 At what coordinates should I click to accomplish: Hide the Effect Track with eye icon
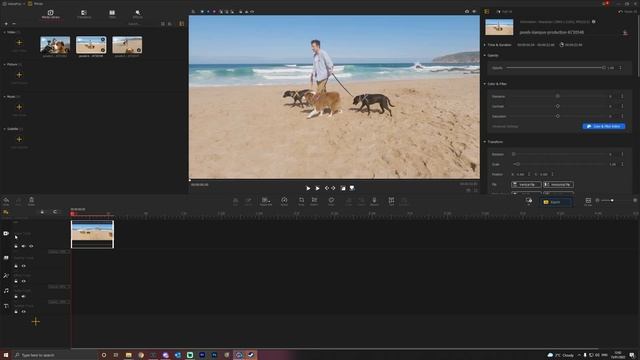[24, 281]
